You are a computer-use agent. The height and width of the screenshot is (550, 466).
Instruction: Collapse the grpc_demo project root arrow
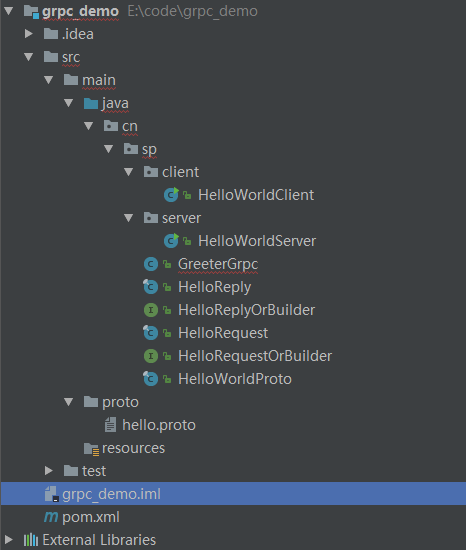9,11
